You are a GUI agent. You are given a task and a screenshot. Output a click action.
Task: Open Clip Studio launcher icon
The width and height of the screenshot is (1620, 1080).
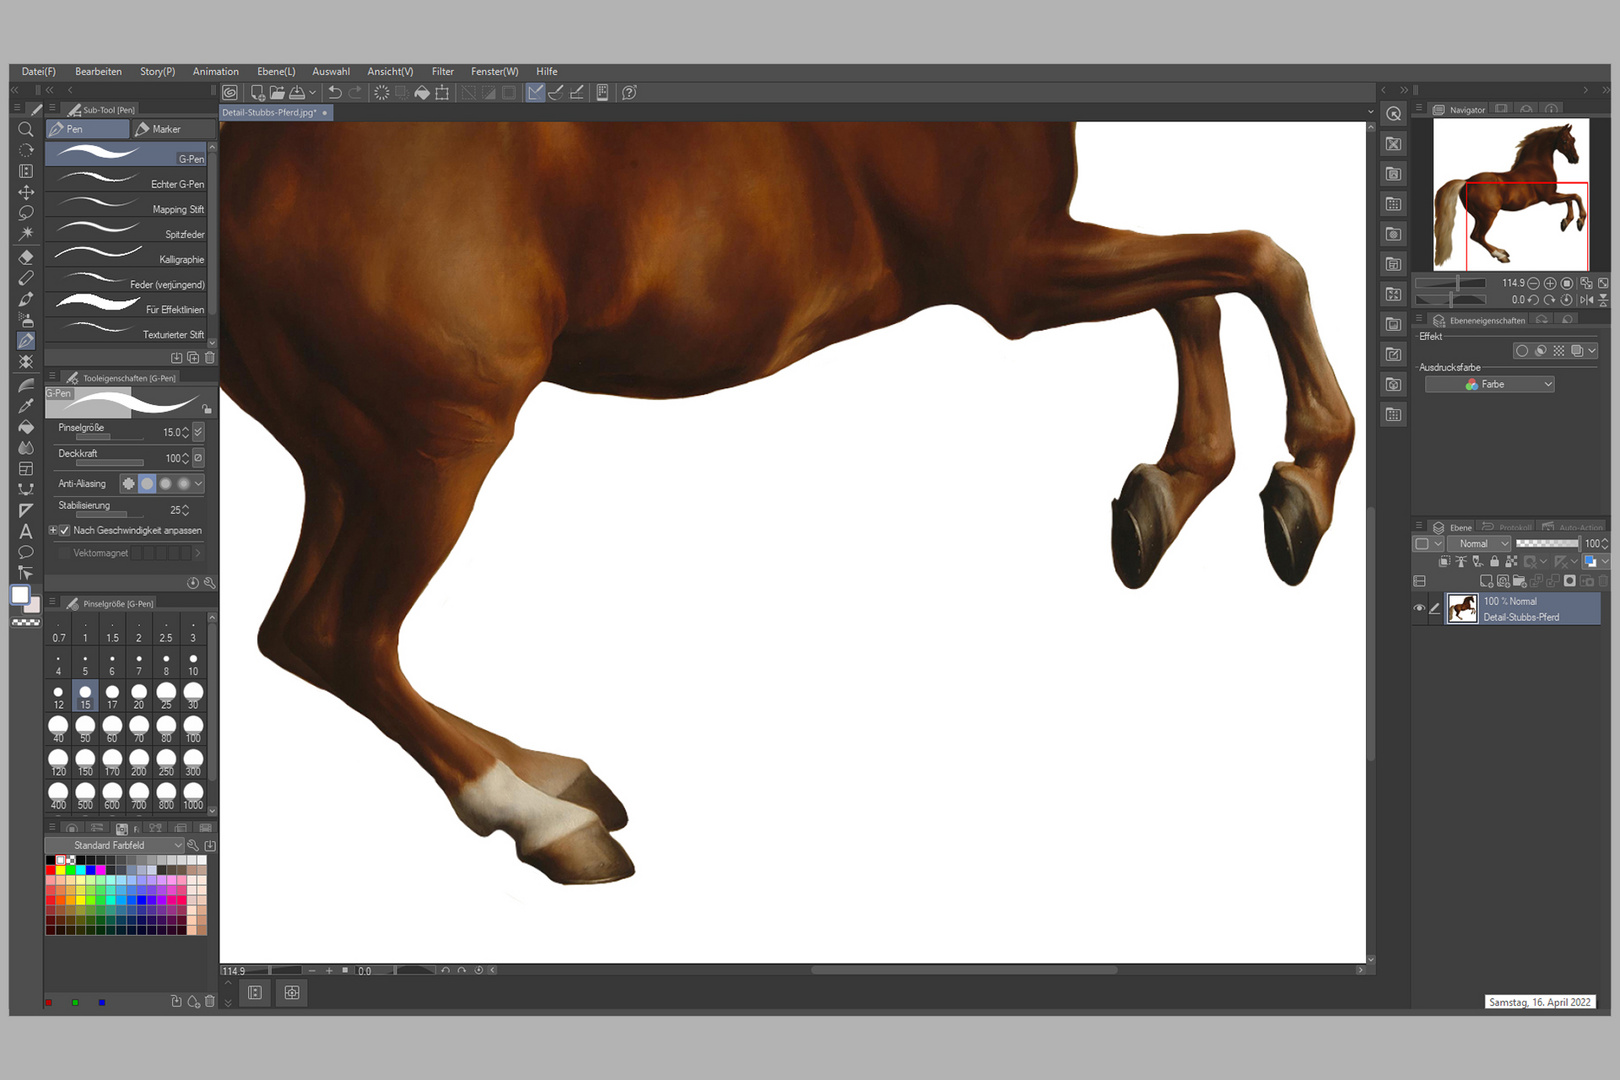click(x=230, y=92)
